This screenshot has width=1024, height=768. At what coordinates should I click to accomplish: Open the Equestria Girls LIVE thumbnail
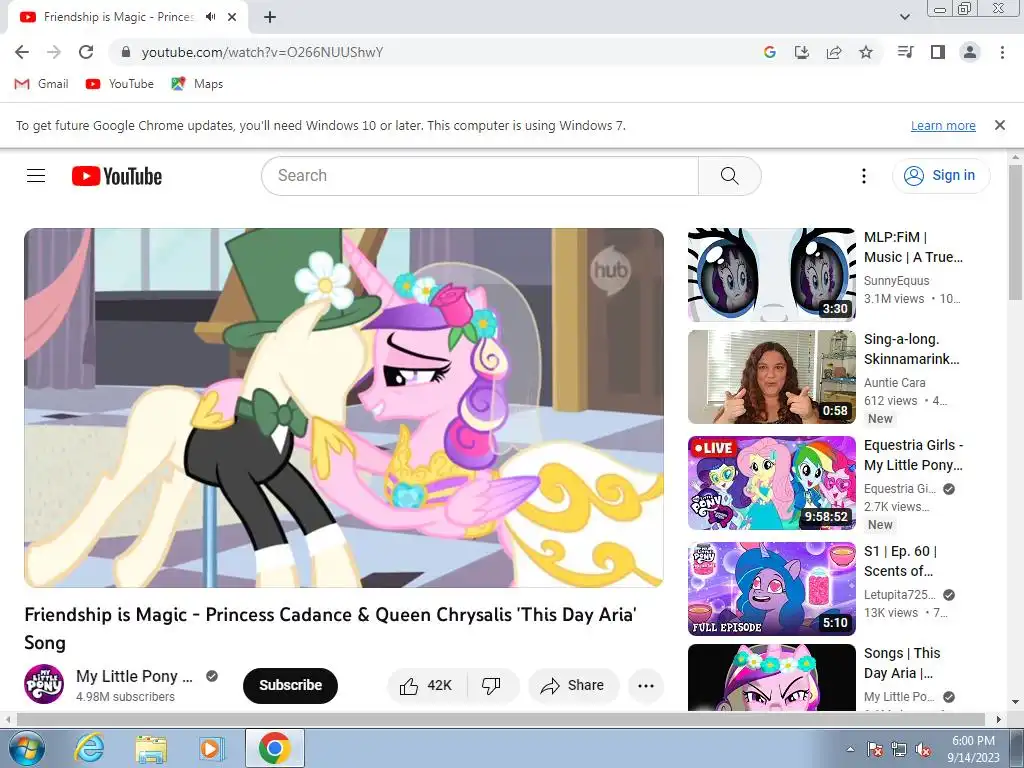pos(771,483)
